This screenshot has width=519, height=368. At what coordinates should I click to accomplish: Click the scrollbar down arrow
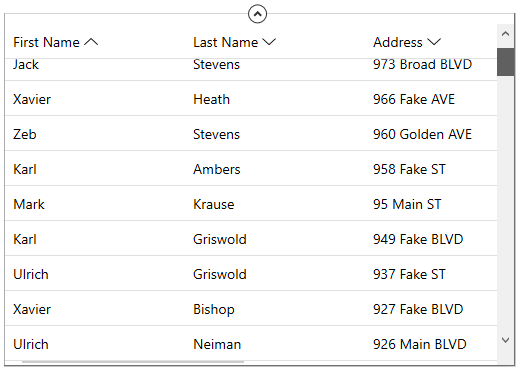pyautogui.click(x=505, y=340)
